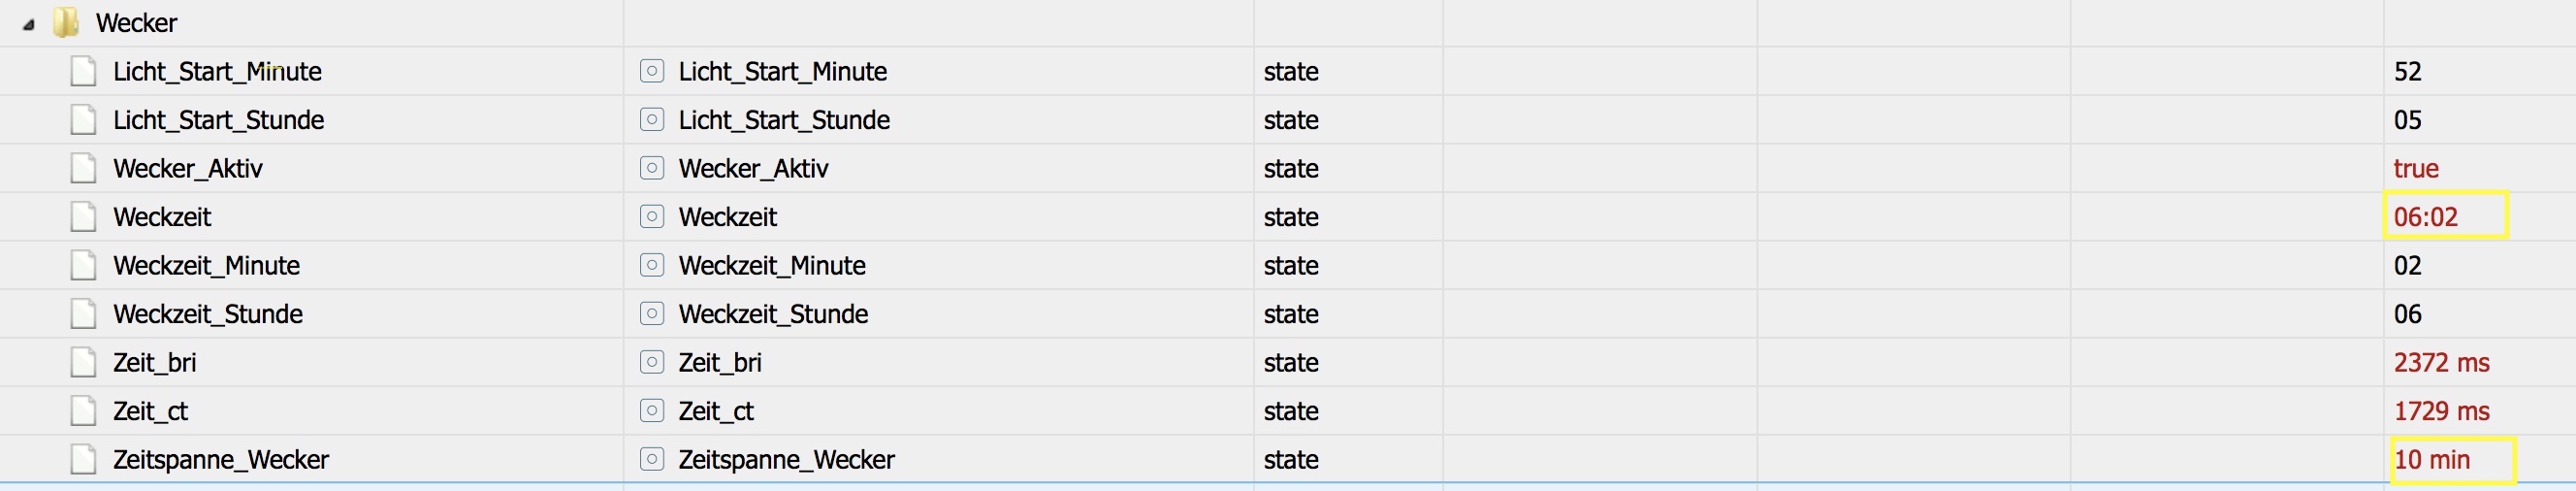This screenshot has width=2576, height=491.
Task: Click state icon before Zeit_bri name
Action: [x=652, y=362]
